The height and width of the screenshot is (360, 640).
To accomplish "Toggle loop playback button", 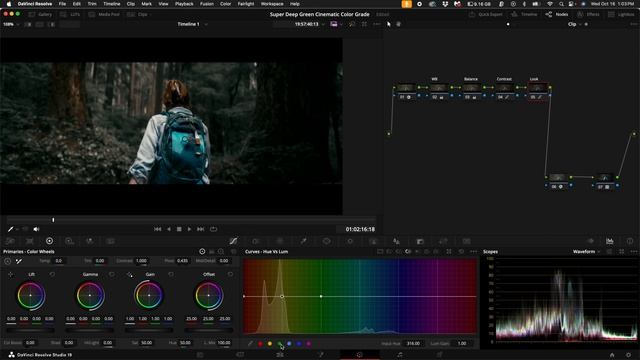I will (x=213, y=229).
